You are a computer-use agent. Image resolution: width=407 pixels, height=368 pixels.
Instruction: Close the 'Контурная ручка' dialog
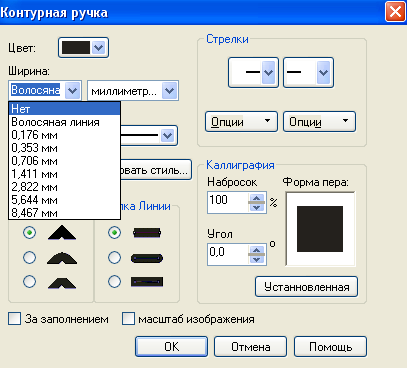[x=395, y=12]
